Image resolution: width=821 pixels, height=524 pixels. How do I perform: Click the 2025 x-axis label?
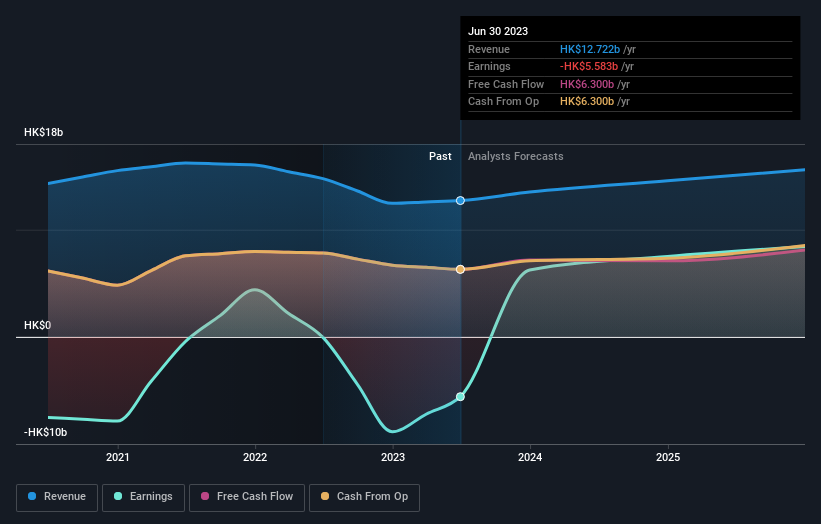click(x=668, y=457)
